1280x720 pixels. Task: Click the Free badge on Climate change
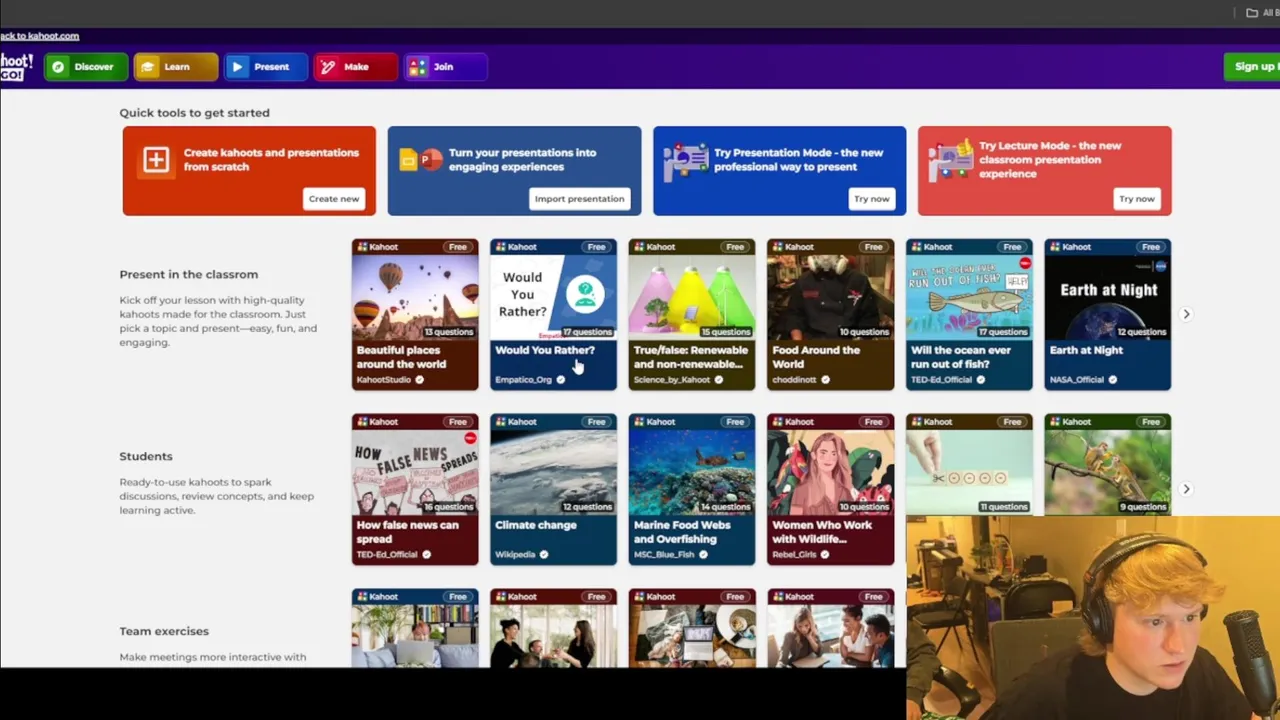click(597, 422)
